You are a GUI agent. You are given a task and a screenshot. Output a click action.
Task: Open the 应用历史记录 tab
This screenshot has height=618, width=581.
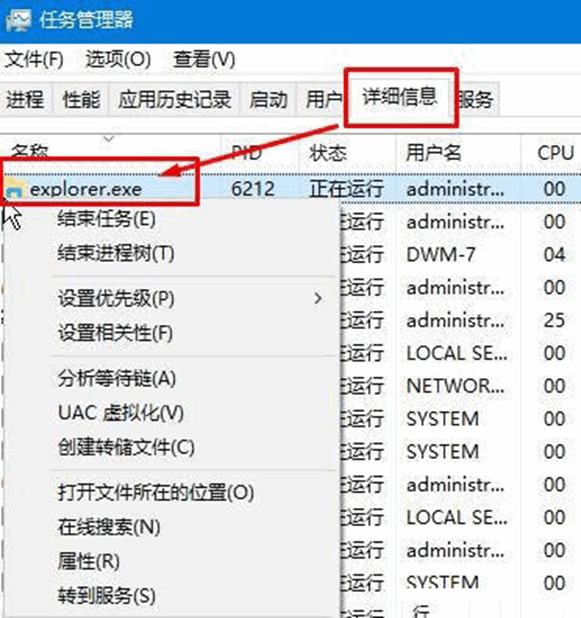pyautogui.click(x=174, y=99)
